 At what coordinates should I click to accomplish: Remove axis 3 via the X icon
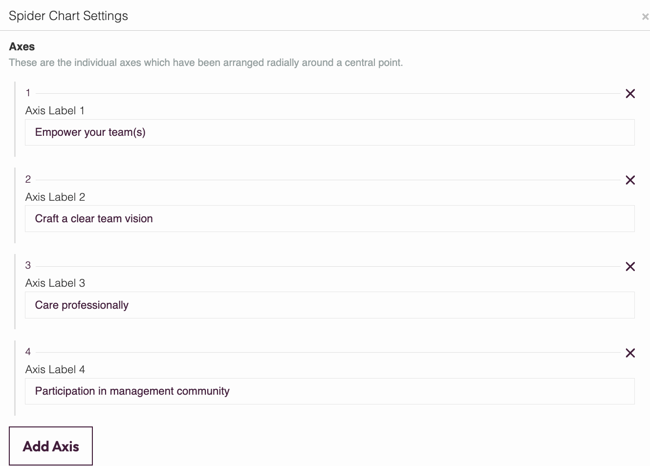[x=630, y=267]
